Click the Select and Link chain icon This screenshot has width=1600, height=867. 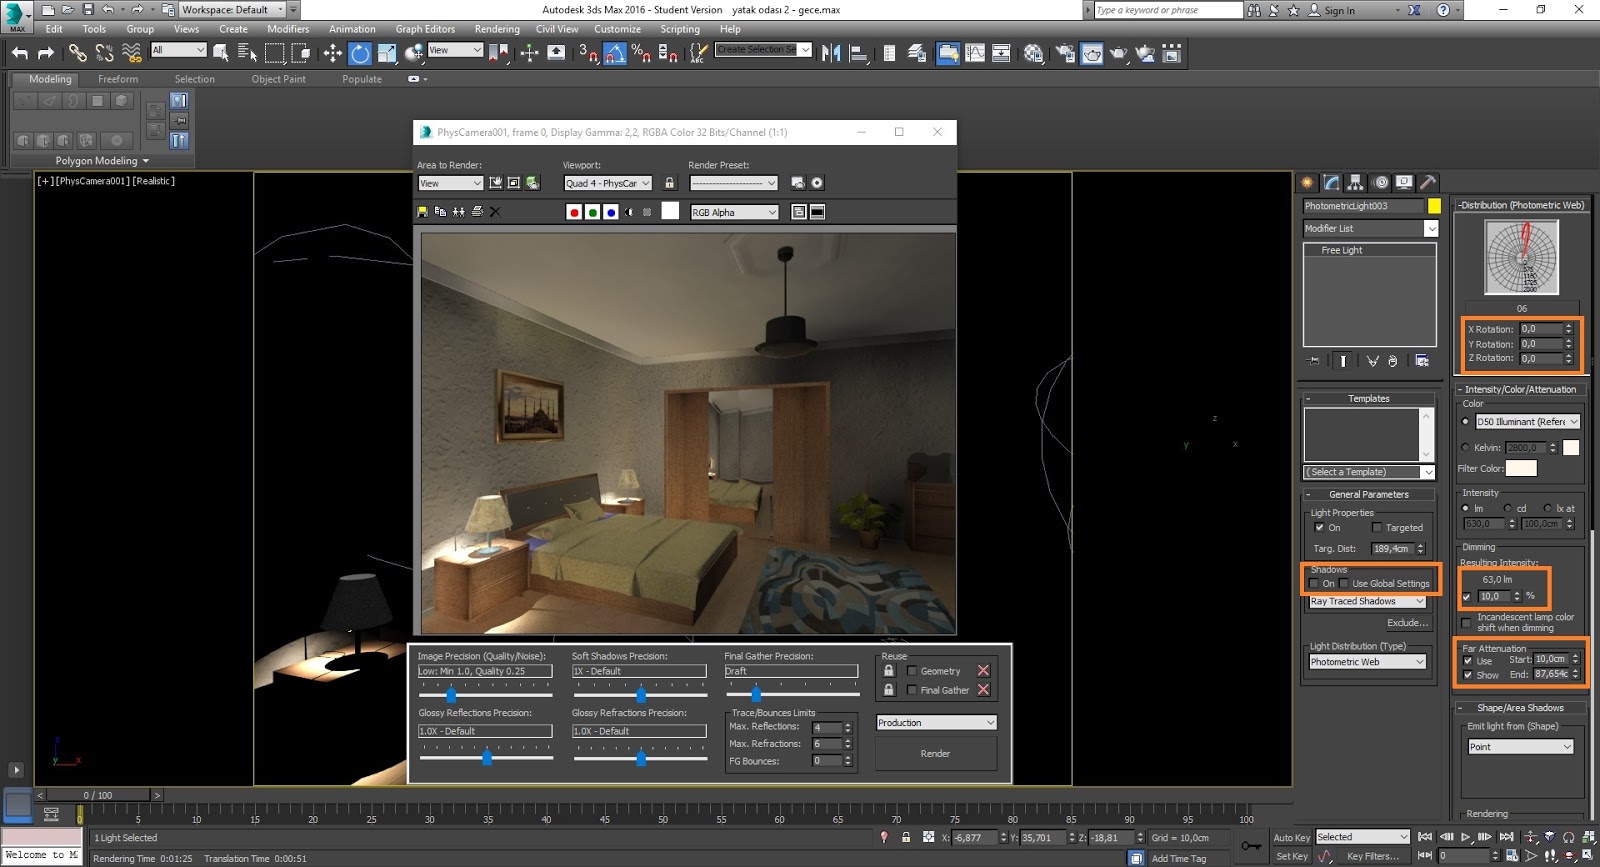pos(77,53)
